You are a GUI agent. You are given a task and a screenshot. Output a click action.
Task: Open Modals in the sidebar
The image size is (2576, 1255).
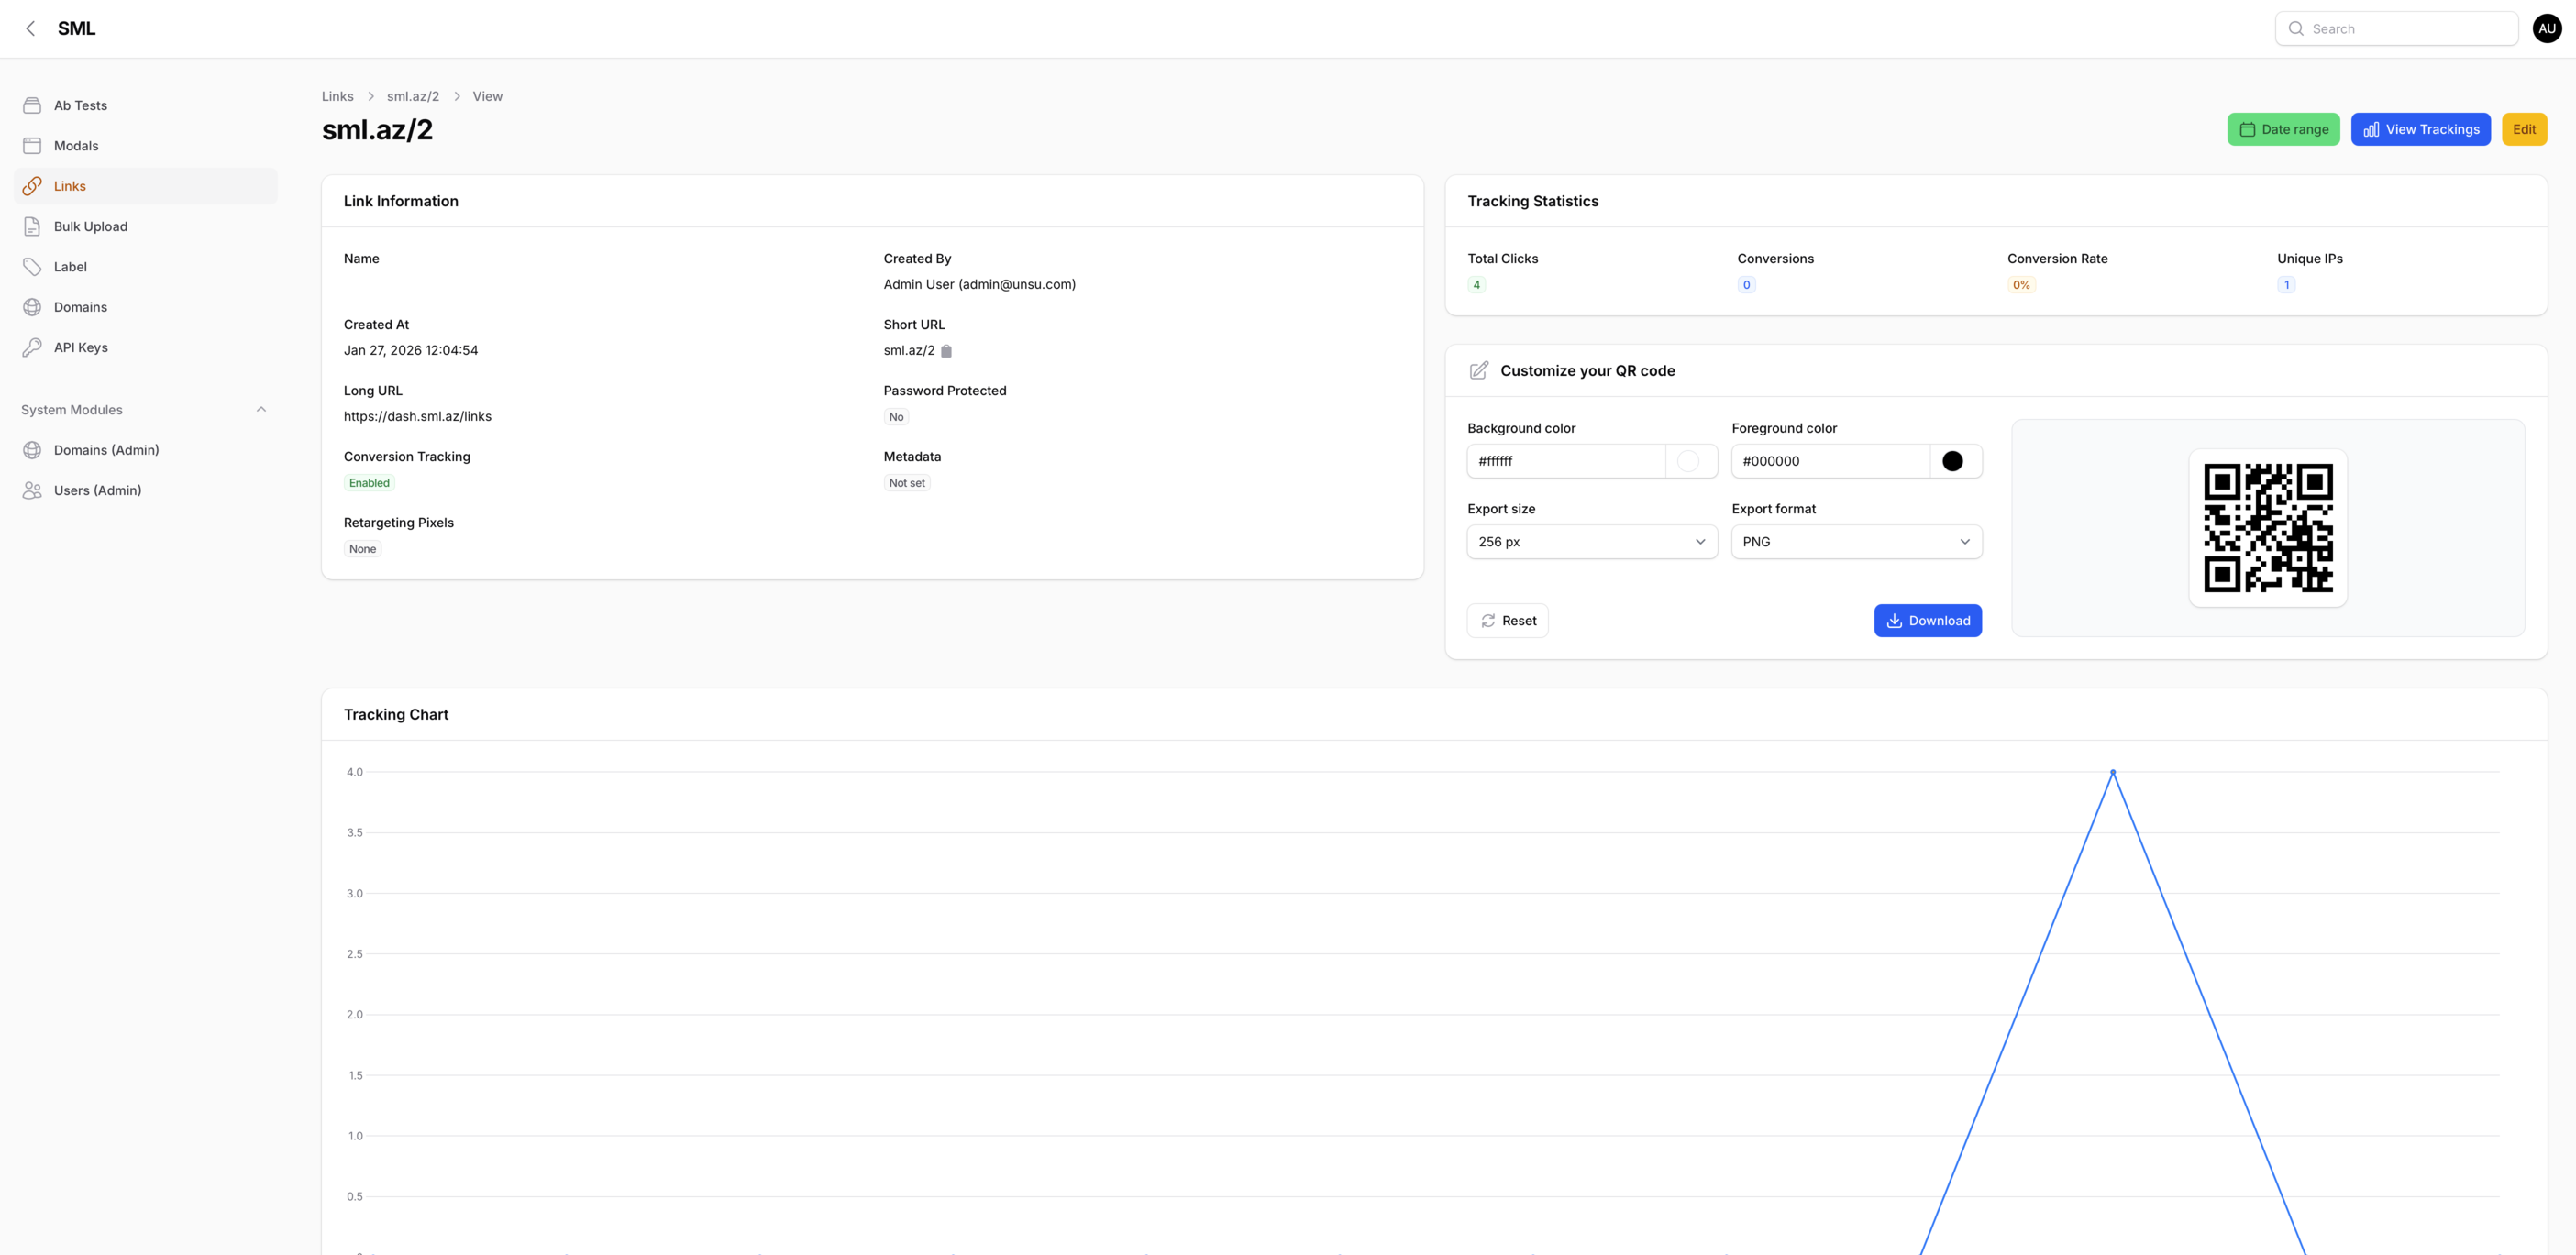pyautogui.click(x=76, y=146)
